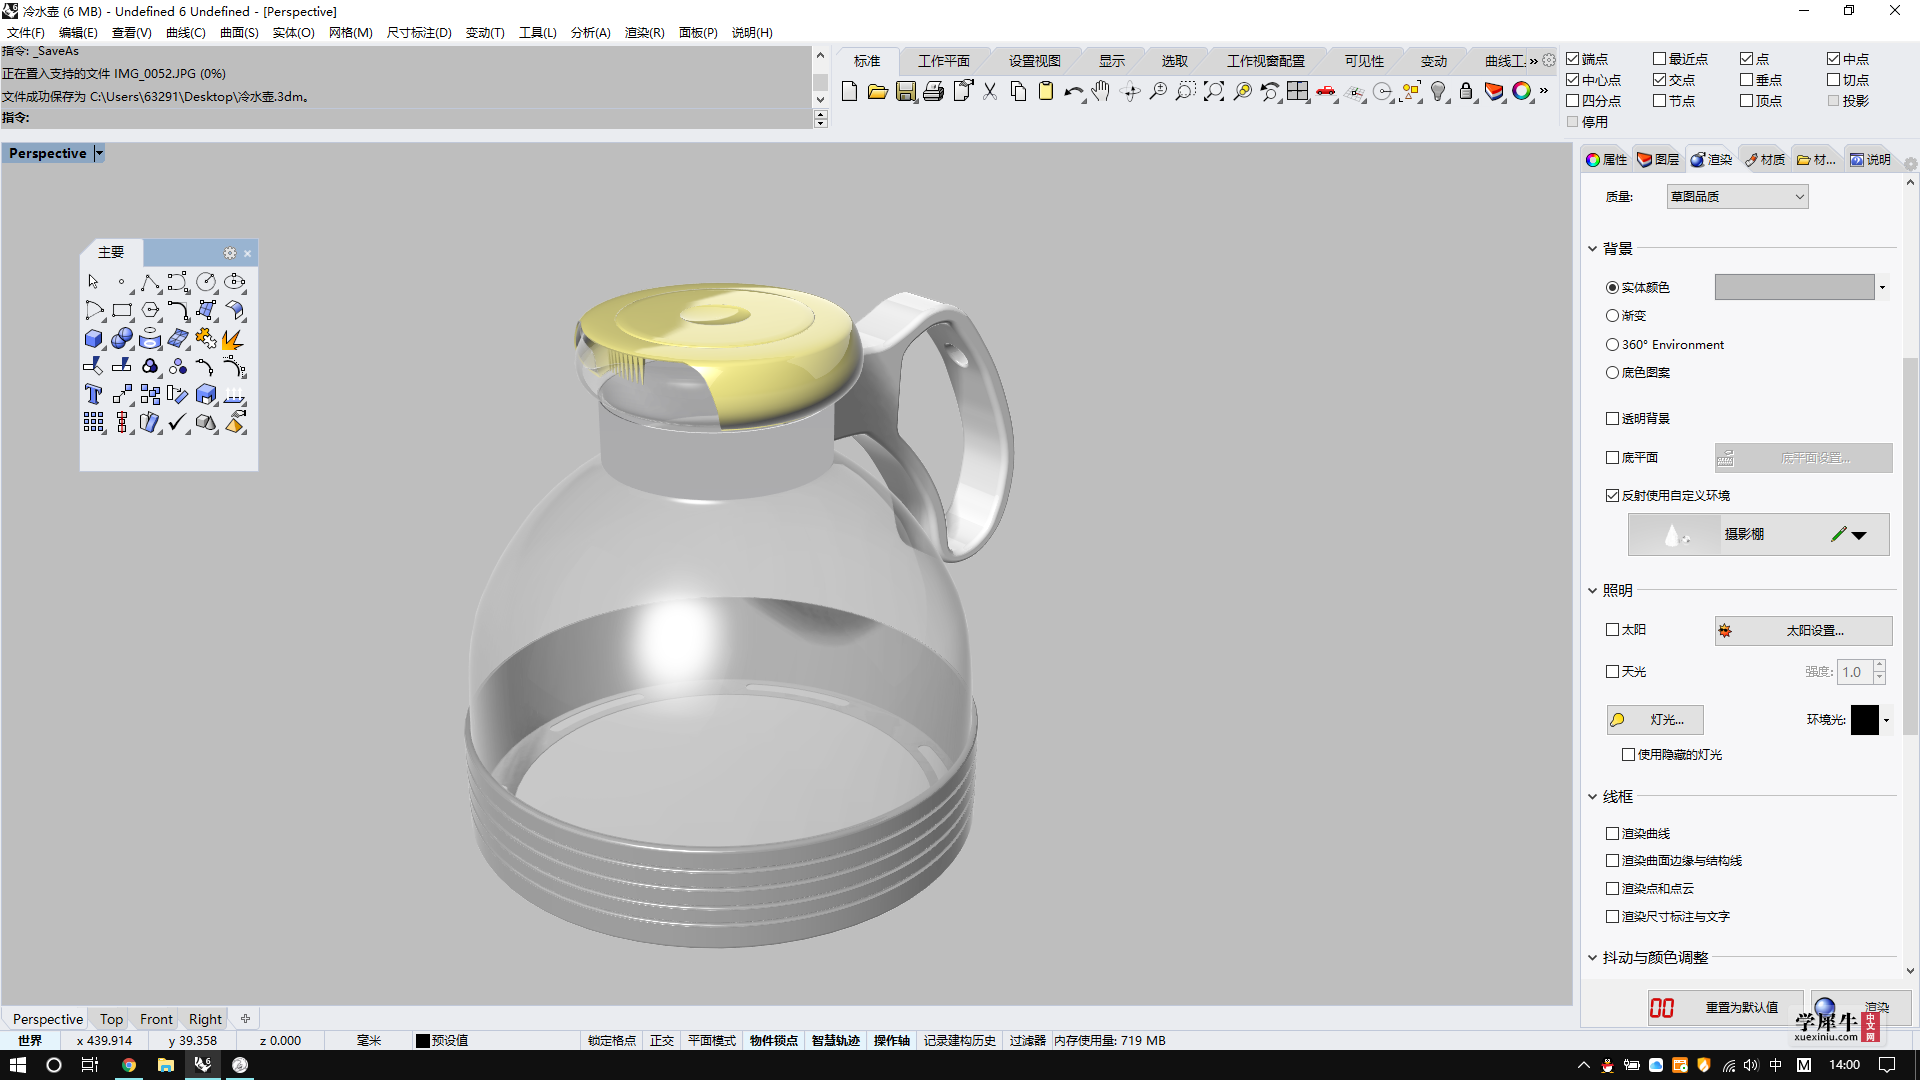The width and height of the screenshot is (1920, 1080).
Task: Switch to the 材质 panel tab
Action: click(1765, 160)
